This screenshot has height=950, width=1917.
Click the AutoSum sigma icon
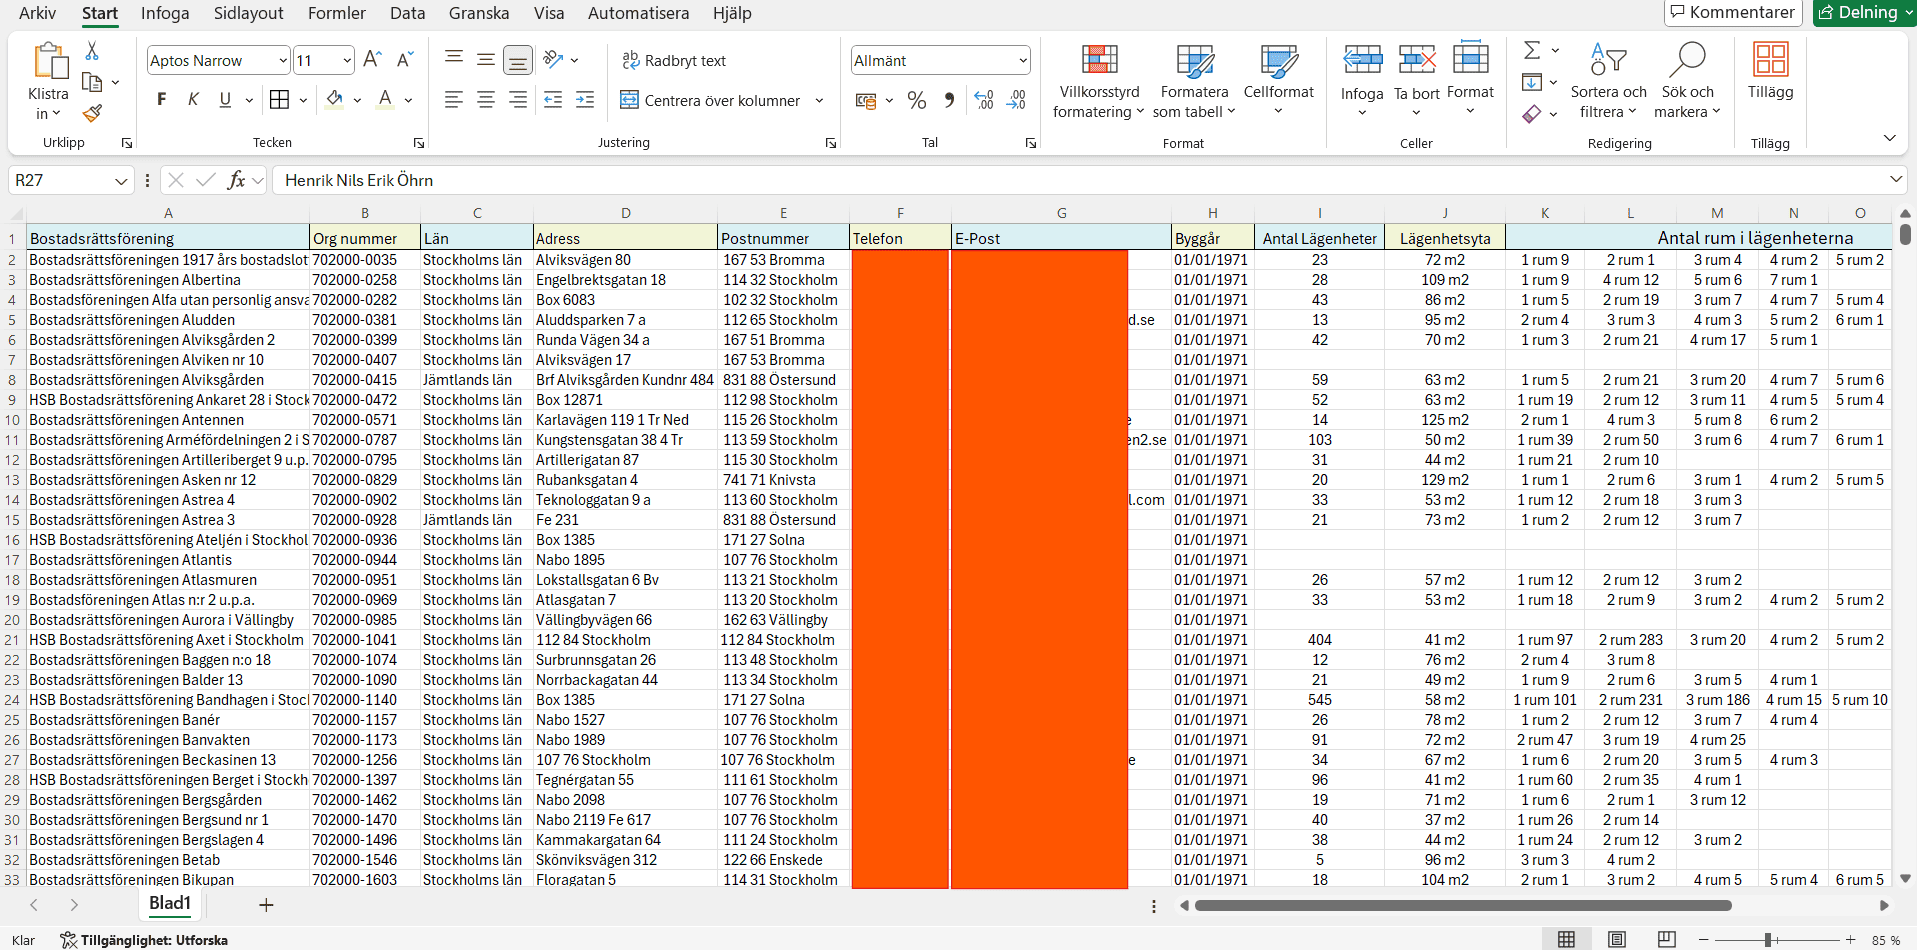[x=1532, y=50]
